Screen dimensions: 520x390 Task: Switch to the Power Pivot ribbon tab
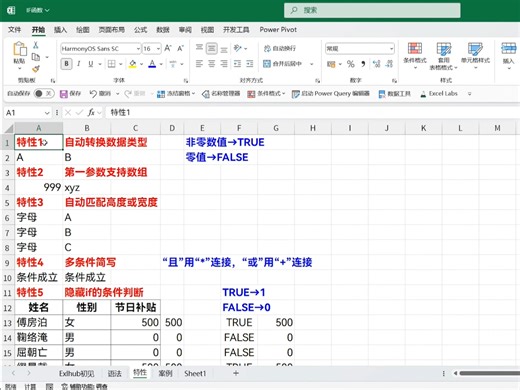[x=278, y=30]
